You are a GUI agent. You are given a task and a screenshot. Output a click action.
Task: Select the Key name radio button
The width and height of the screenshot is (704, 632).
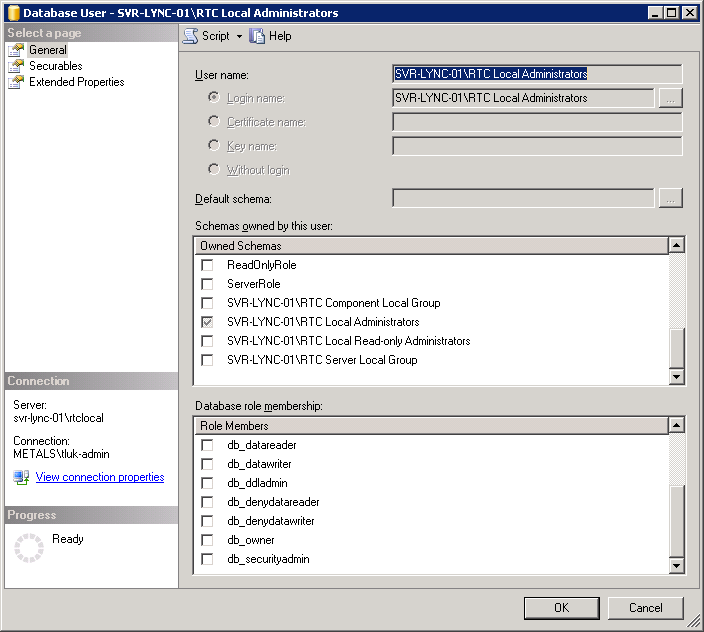tap(214, 145)
